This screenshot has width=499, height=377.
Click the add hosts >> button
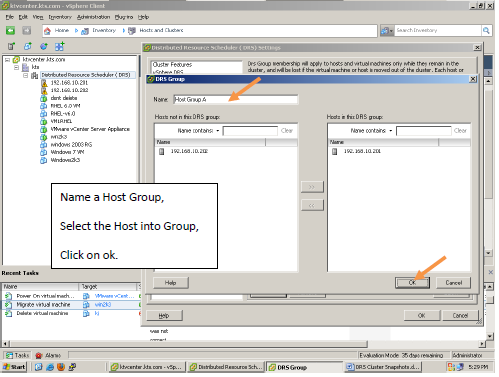pos(312,187)
